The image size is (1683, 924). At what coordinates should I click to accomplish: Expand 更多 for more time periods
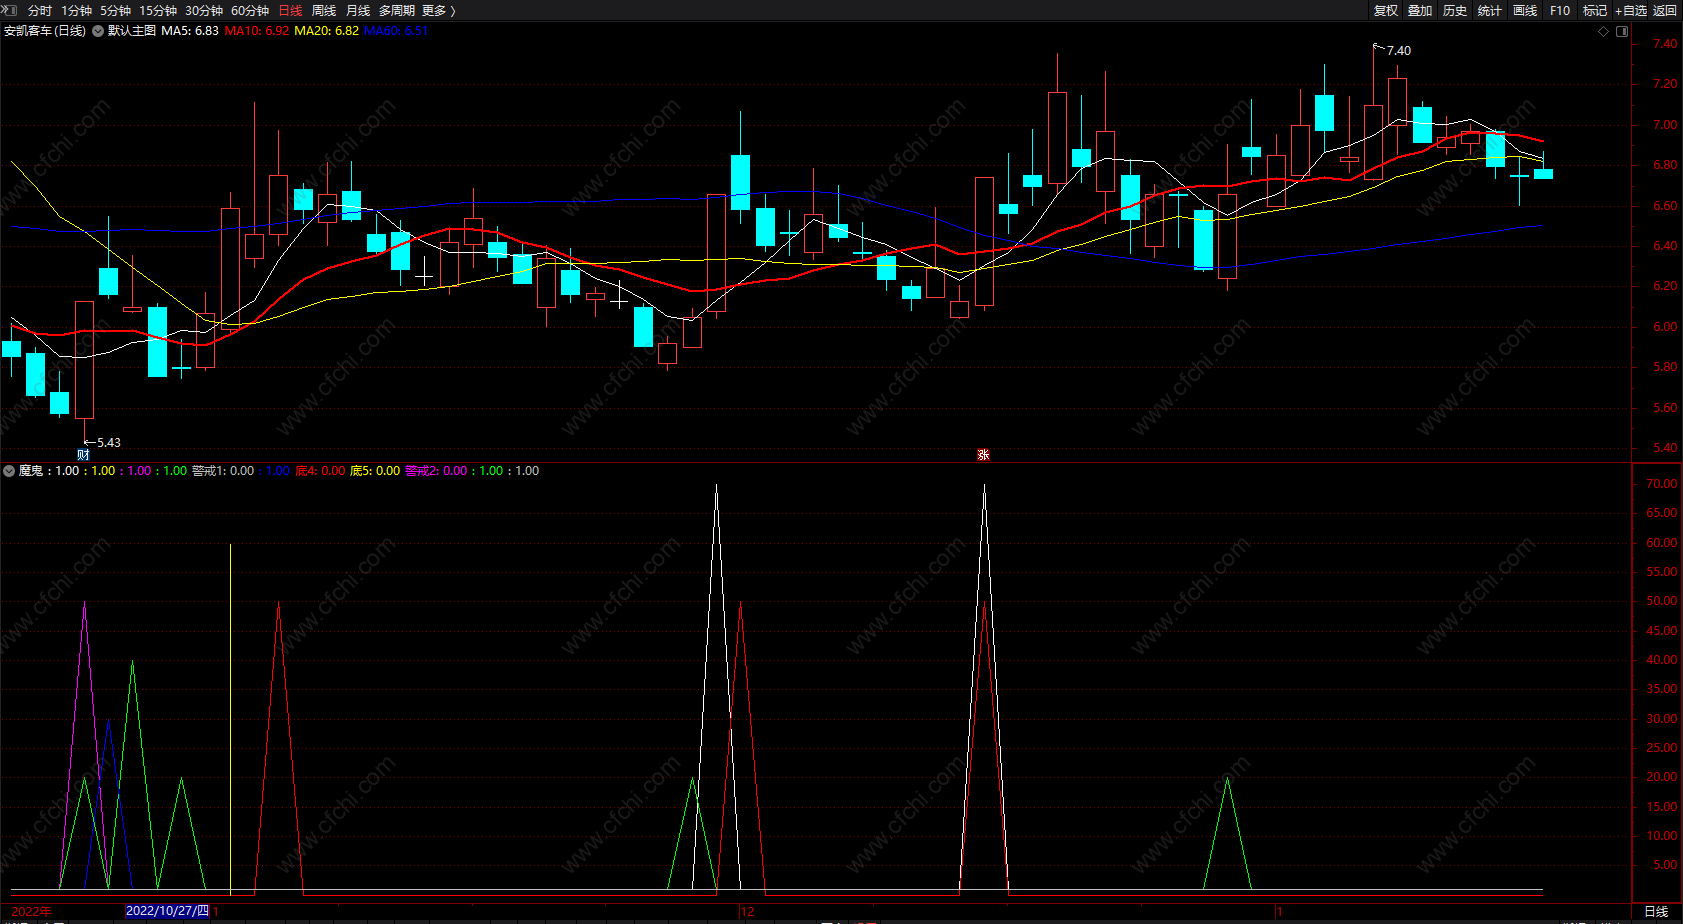tap(438, 10)
